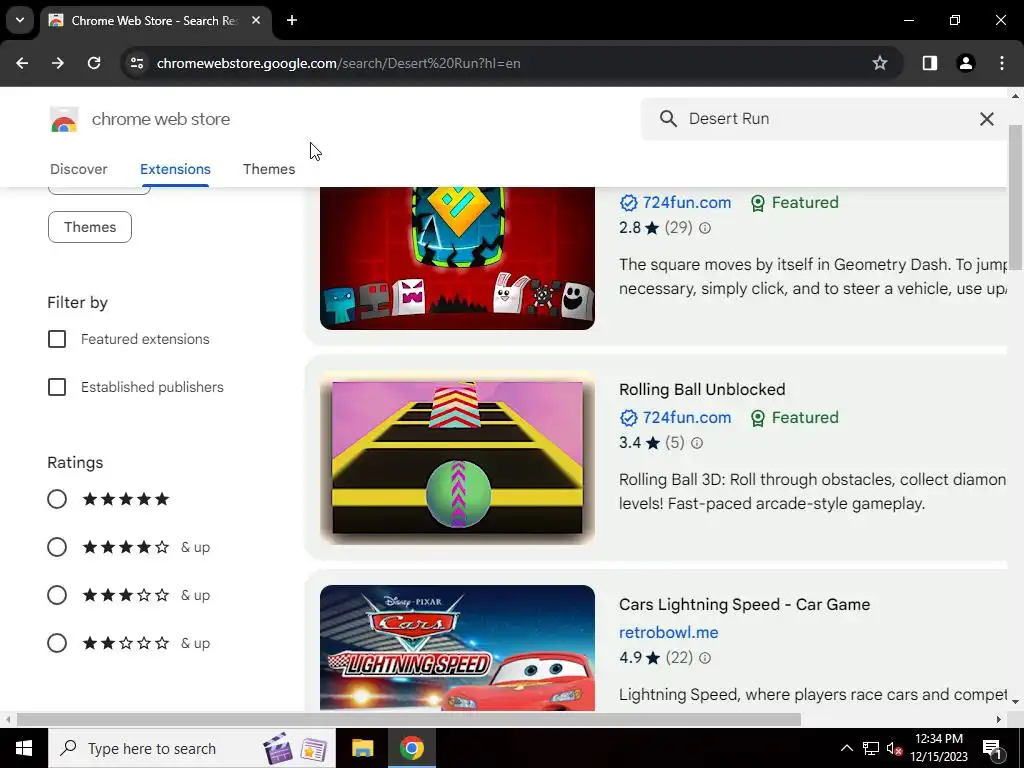The height and width of the screenshot is (768, 1024).
Task: Click the horizontal scrollbar thumb
Action: [x=409, y=720]
